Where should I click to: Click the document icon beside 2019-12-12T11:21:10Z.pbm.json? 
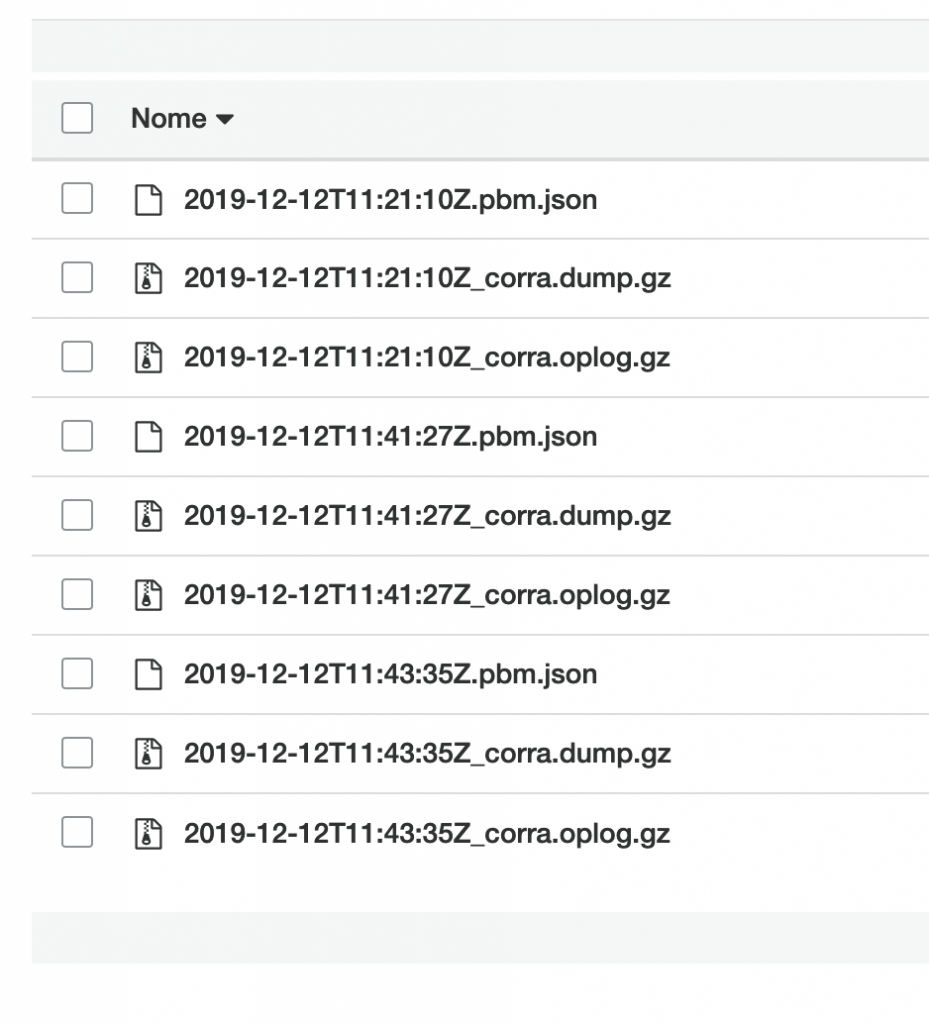(150, 200)
